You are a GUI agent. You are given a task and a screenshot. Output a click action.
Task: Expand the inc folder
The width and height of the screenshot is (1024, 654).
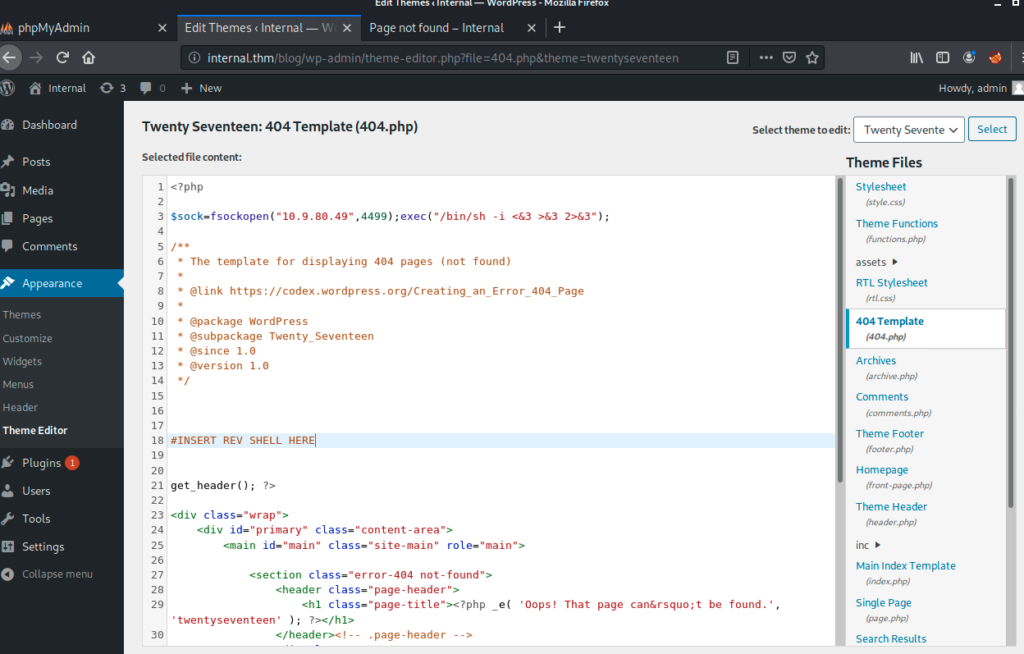click(x=868, y=545)
